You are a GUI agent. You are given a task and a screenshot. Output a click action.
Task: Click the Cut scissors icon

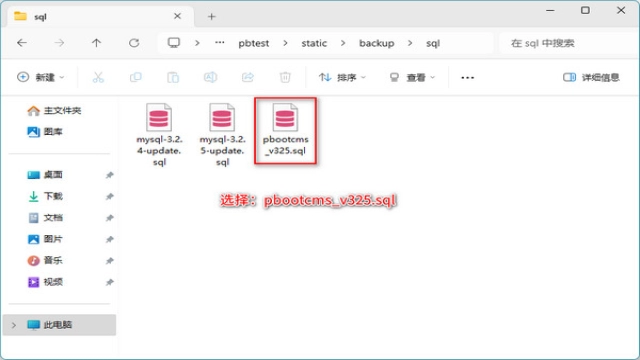point(98,77)
